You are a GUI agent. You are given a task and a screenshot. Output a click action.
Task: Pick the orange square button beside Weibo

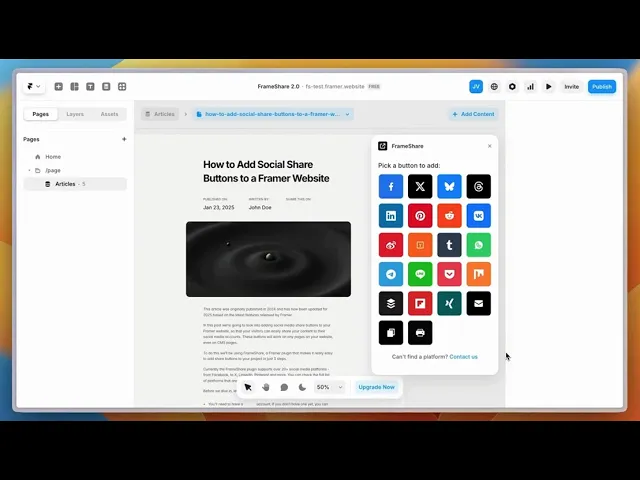420,245
